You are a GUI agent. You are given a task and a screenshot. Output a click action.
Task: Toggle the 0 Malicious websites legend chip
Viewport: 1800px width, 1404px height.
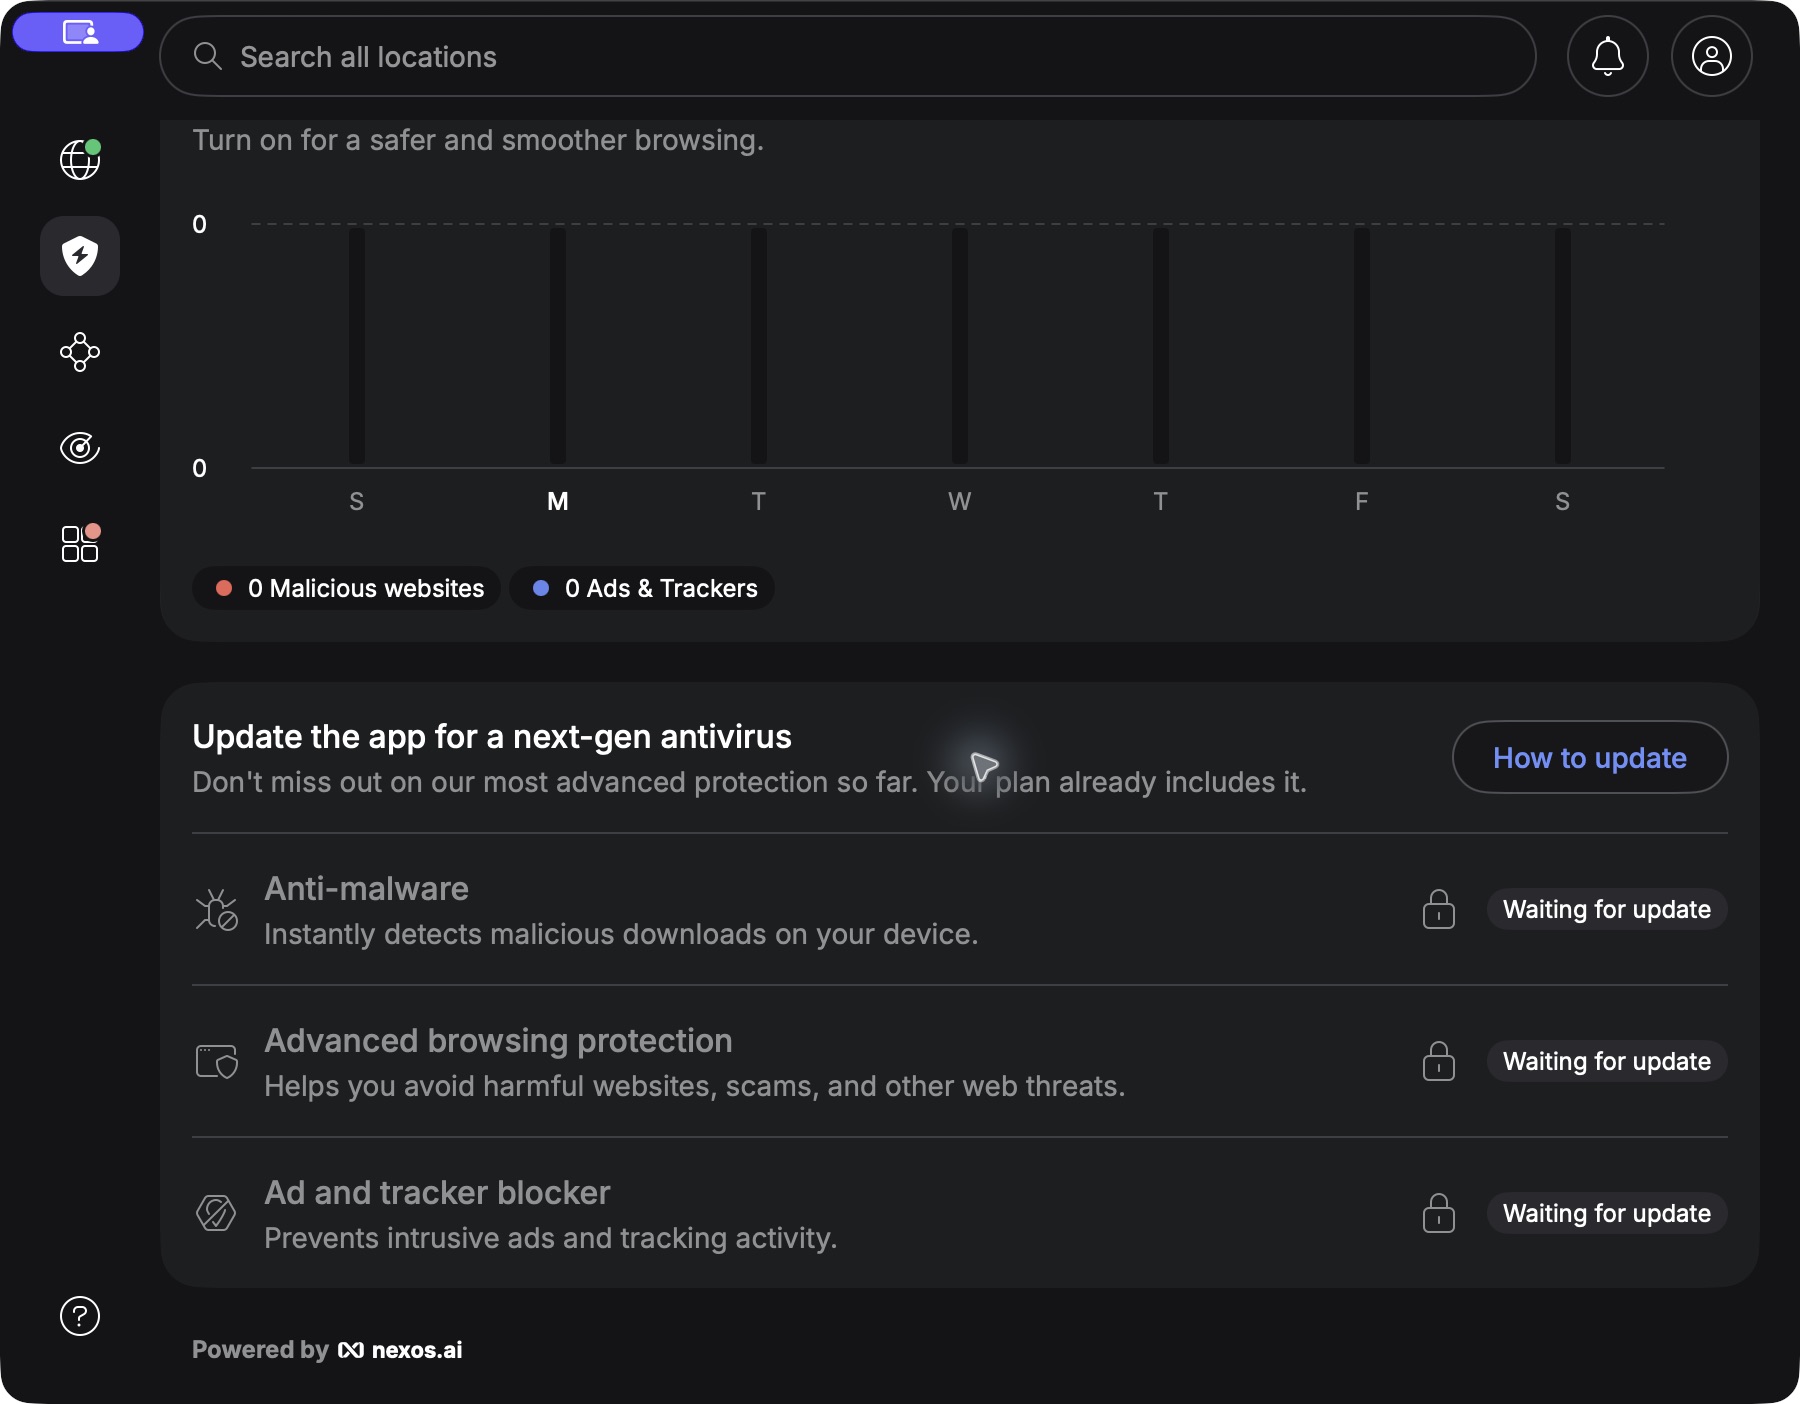point(347,588)
